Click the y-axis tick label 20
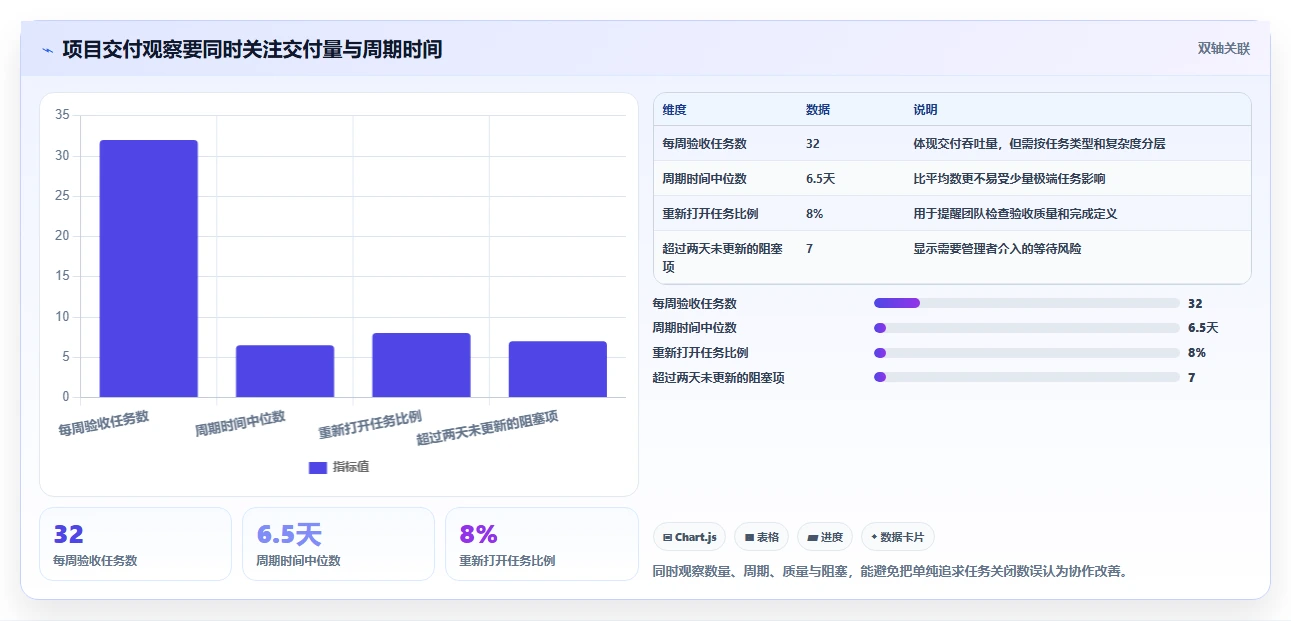Screen dimensions: 1291x621 point(62,236)
